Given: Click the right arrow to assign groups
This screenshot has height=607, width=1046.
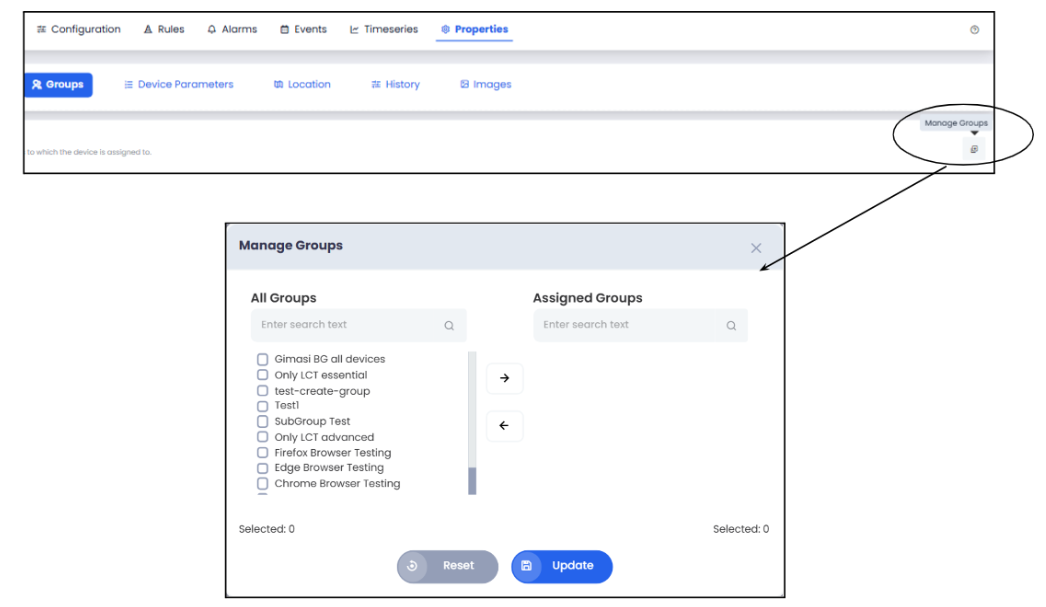Looking at the screenshot, I should point(504,378).
